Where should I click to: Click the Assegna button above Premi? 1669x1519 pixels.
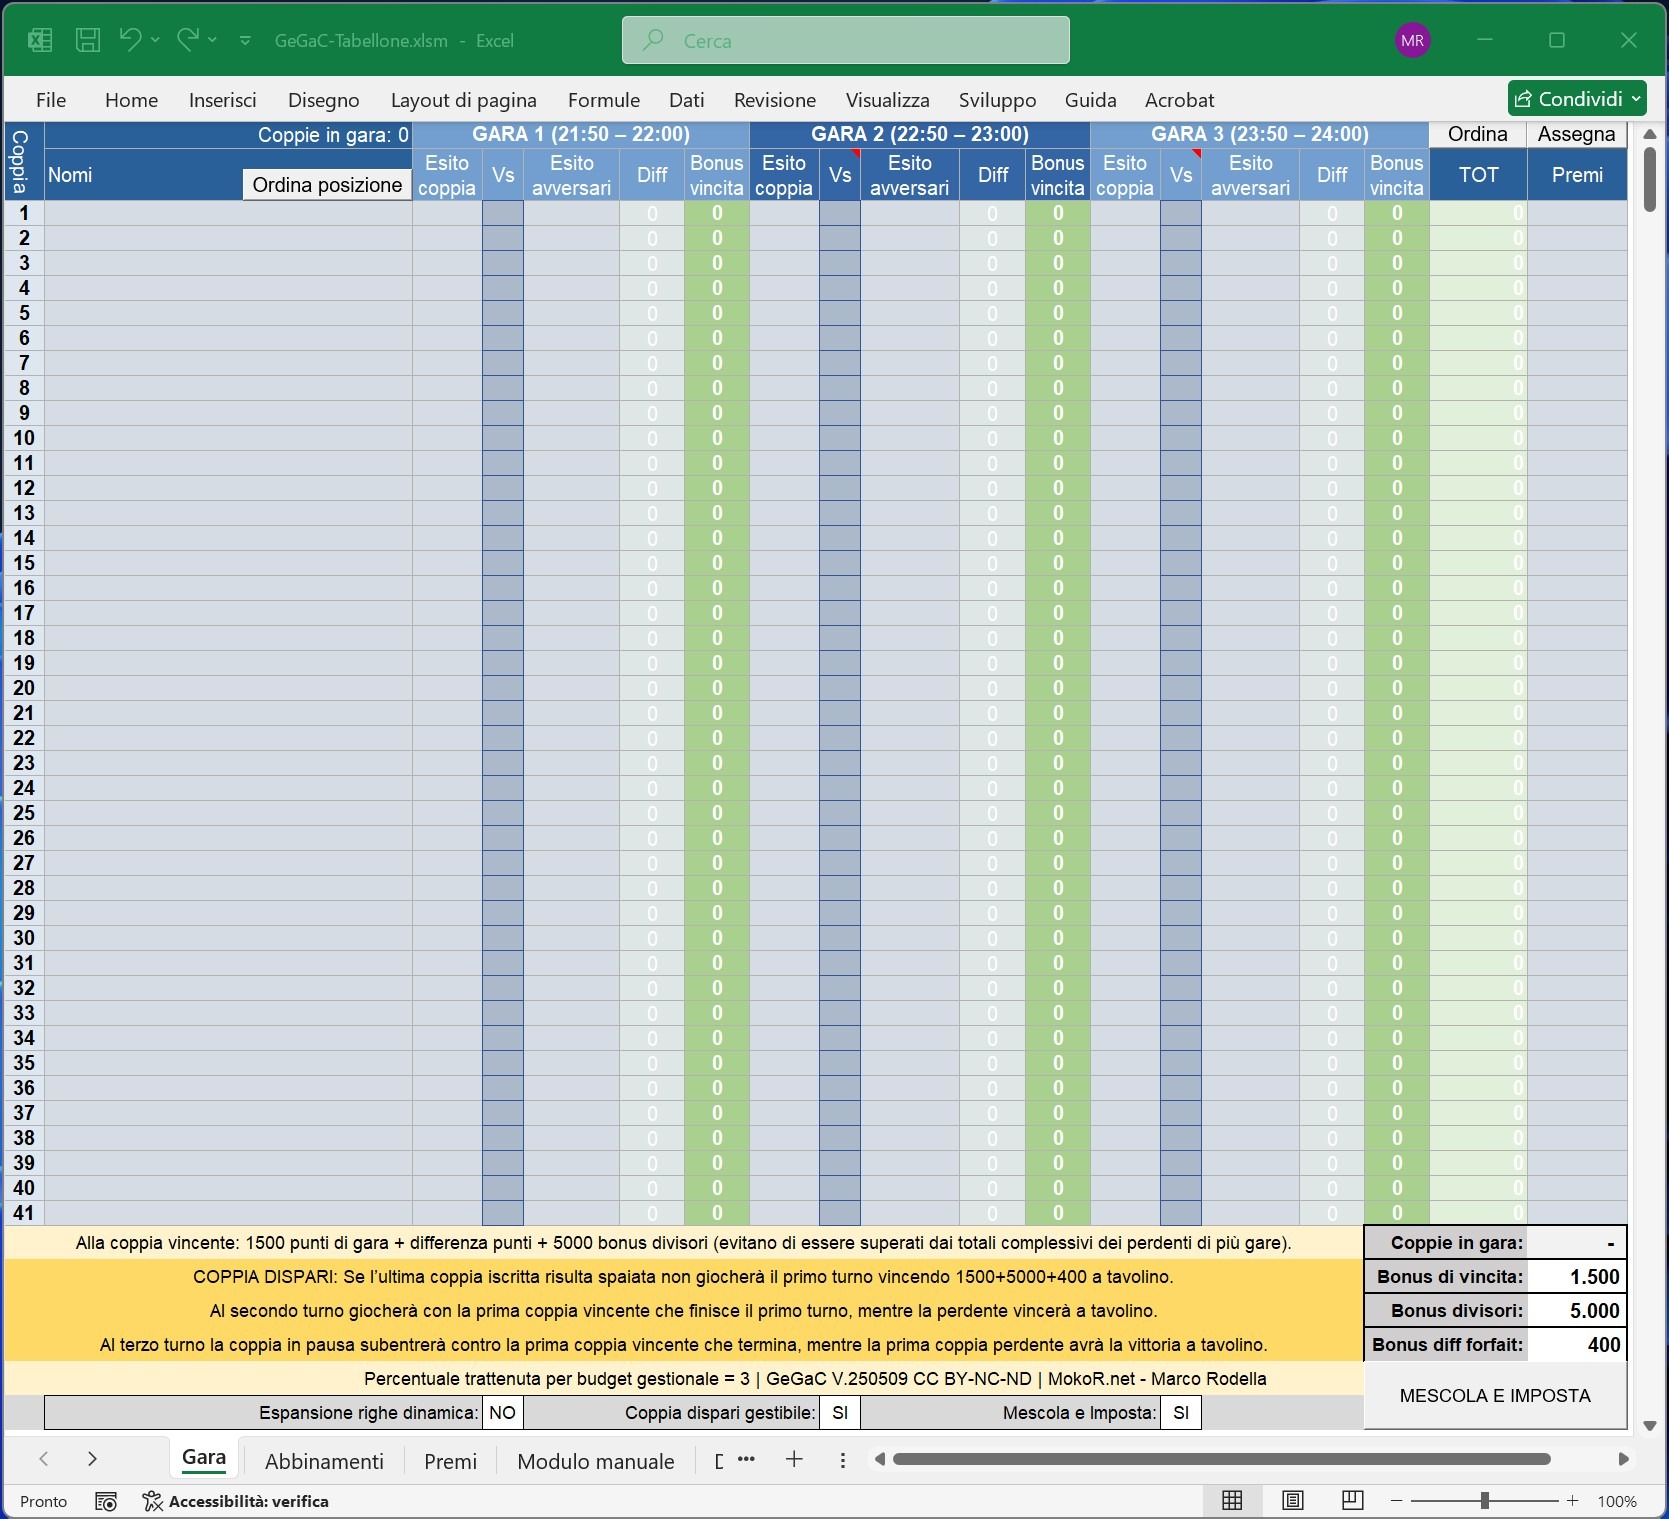1576,134
